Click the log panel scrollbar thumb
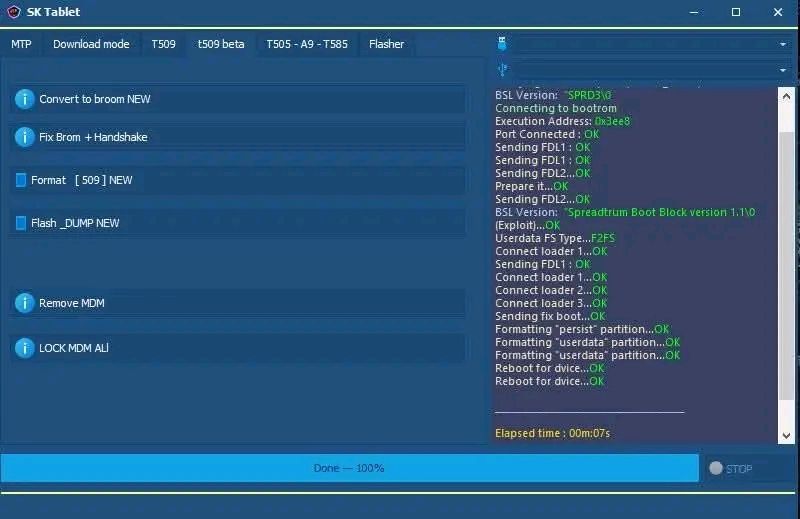 coord(786,265)
